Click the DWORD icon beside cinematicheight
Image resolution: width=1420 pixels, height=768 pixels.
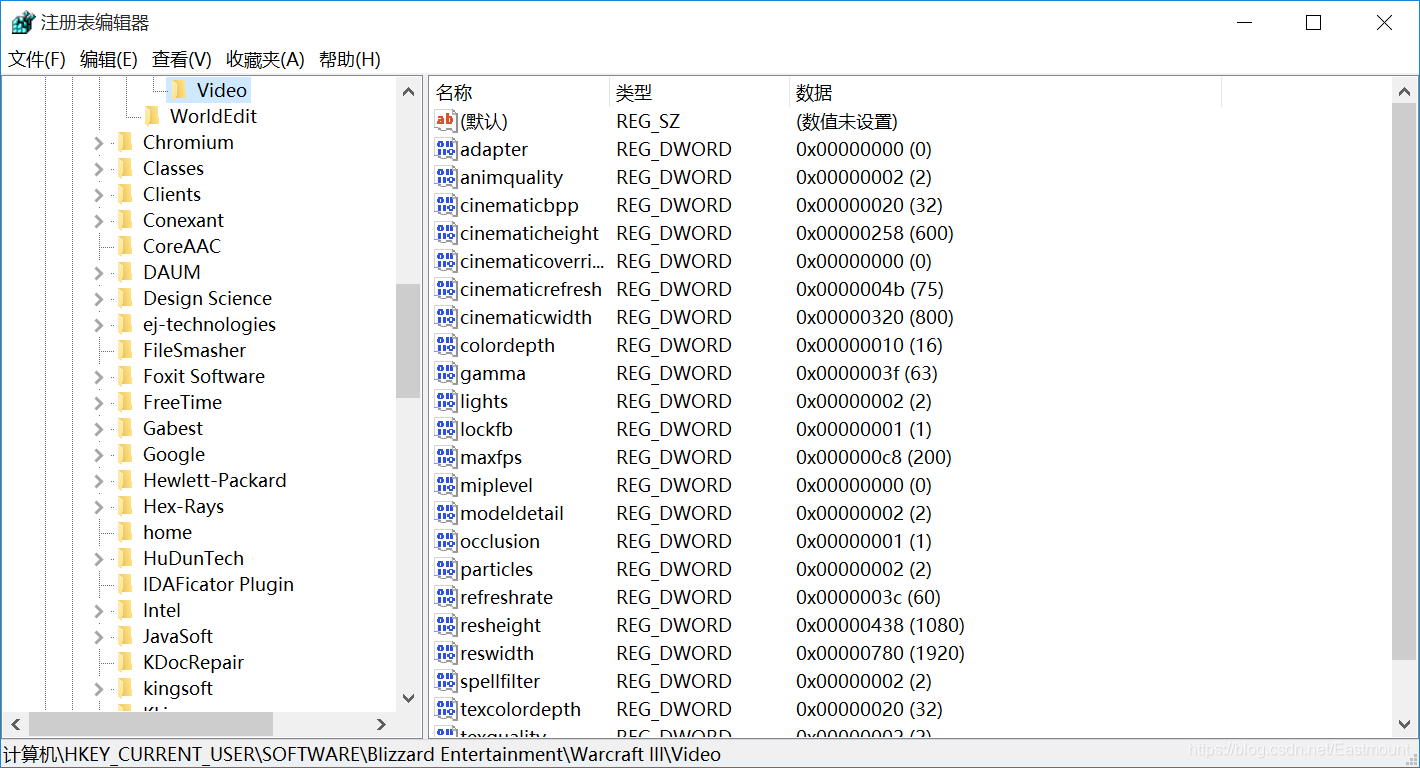pos(446,233)
